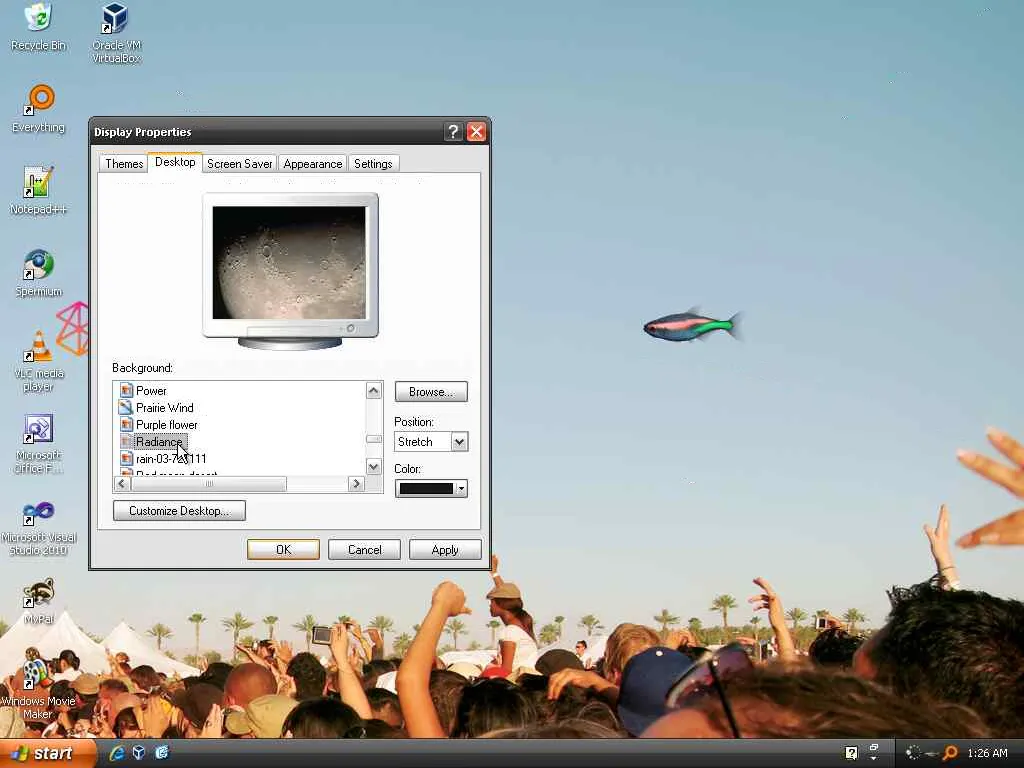Click the background list horizontal scroll thumb
Screen dimensions: 1024x768
pyautogui.click(x=208, y=484)
